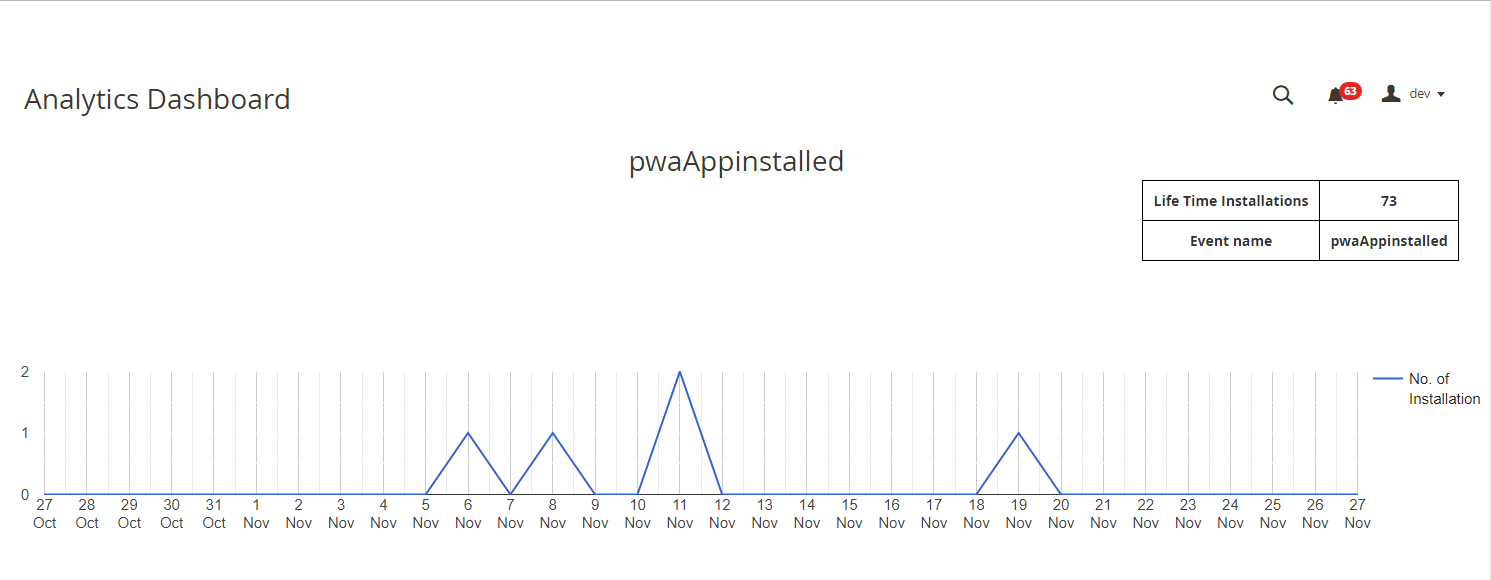Click the large pwaAppinstalled chart title
The height and width of the screenshot is (580, 1491).
pos(736,161)
